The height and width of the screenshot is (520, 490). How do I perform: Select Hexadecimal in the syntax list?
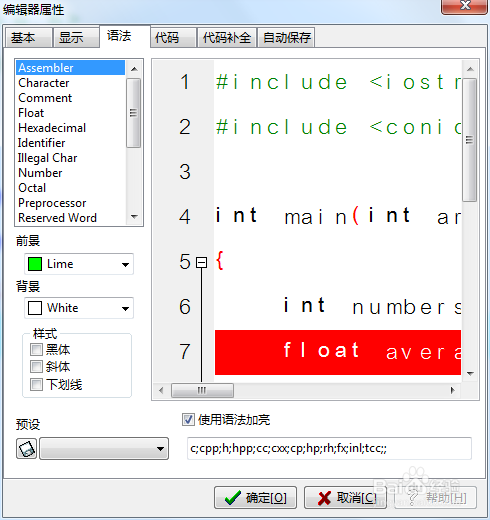click(71, 128)
